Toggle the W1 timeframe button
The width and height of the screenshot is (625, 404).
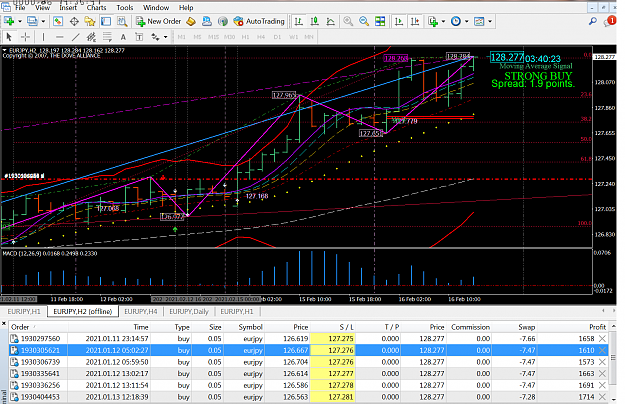coord(294,37)
